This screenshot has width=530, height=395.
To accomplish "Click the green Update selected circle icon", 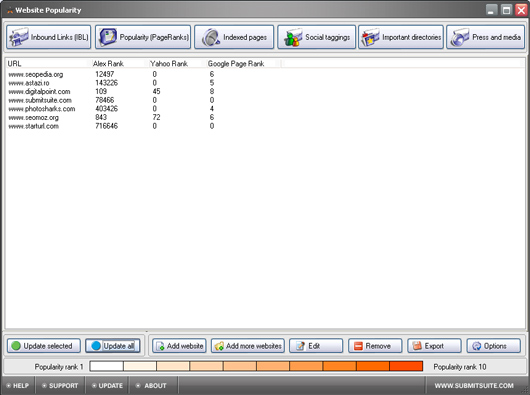I will coord(16,346).
